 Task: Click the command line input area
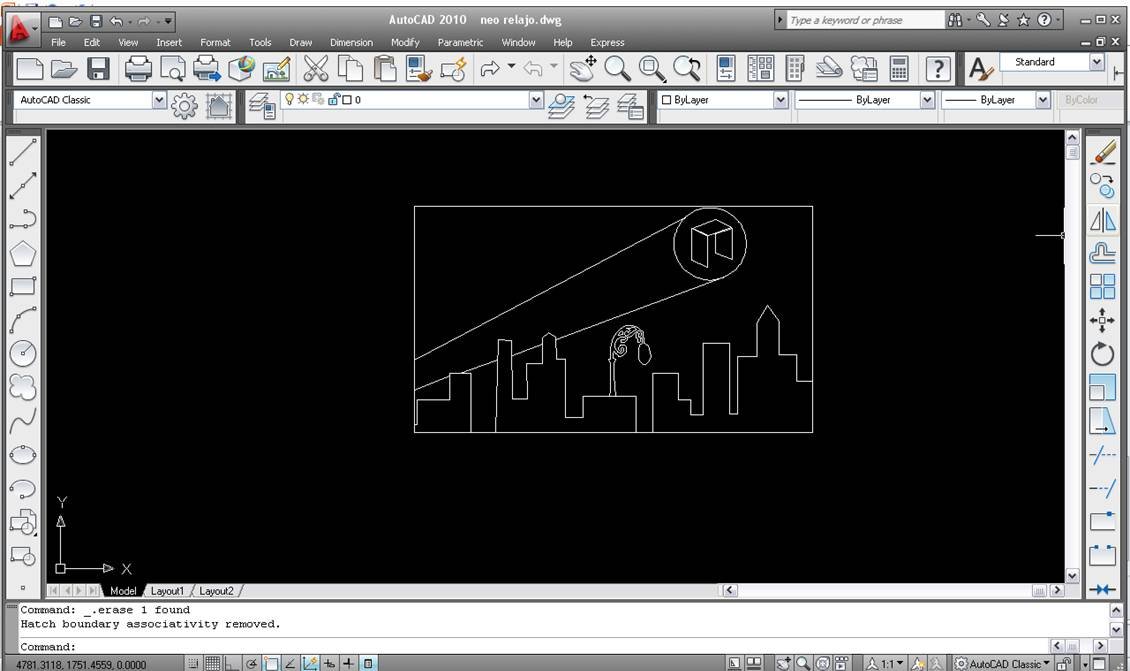point(533,646)
